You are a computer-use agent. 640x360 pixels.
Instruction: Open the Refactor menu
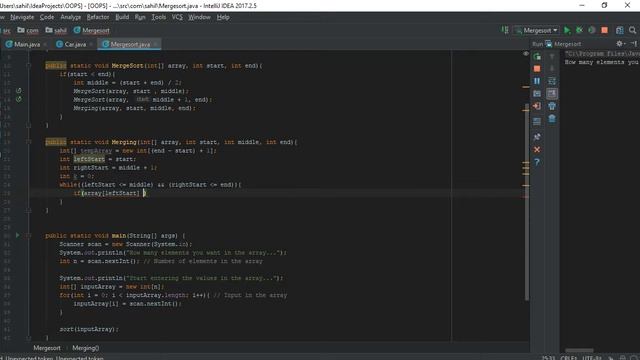[x=98, y=17]
